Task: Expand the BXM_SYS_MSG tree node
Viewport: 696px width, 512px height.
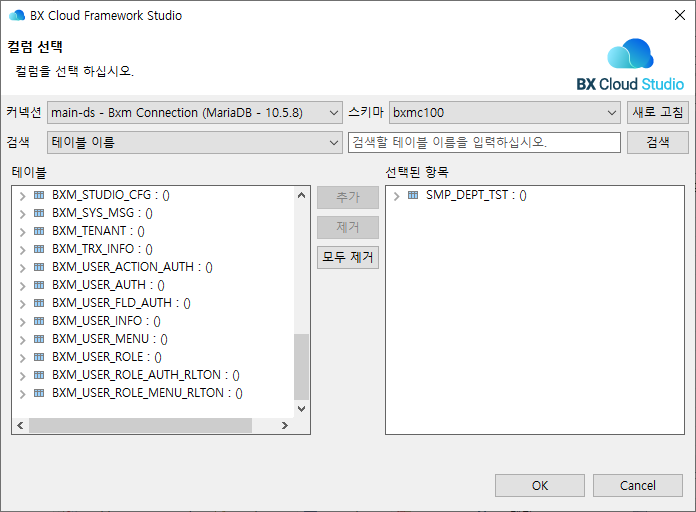Action: (x=23, y=213)
